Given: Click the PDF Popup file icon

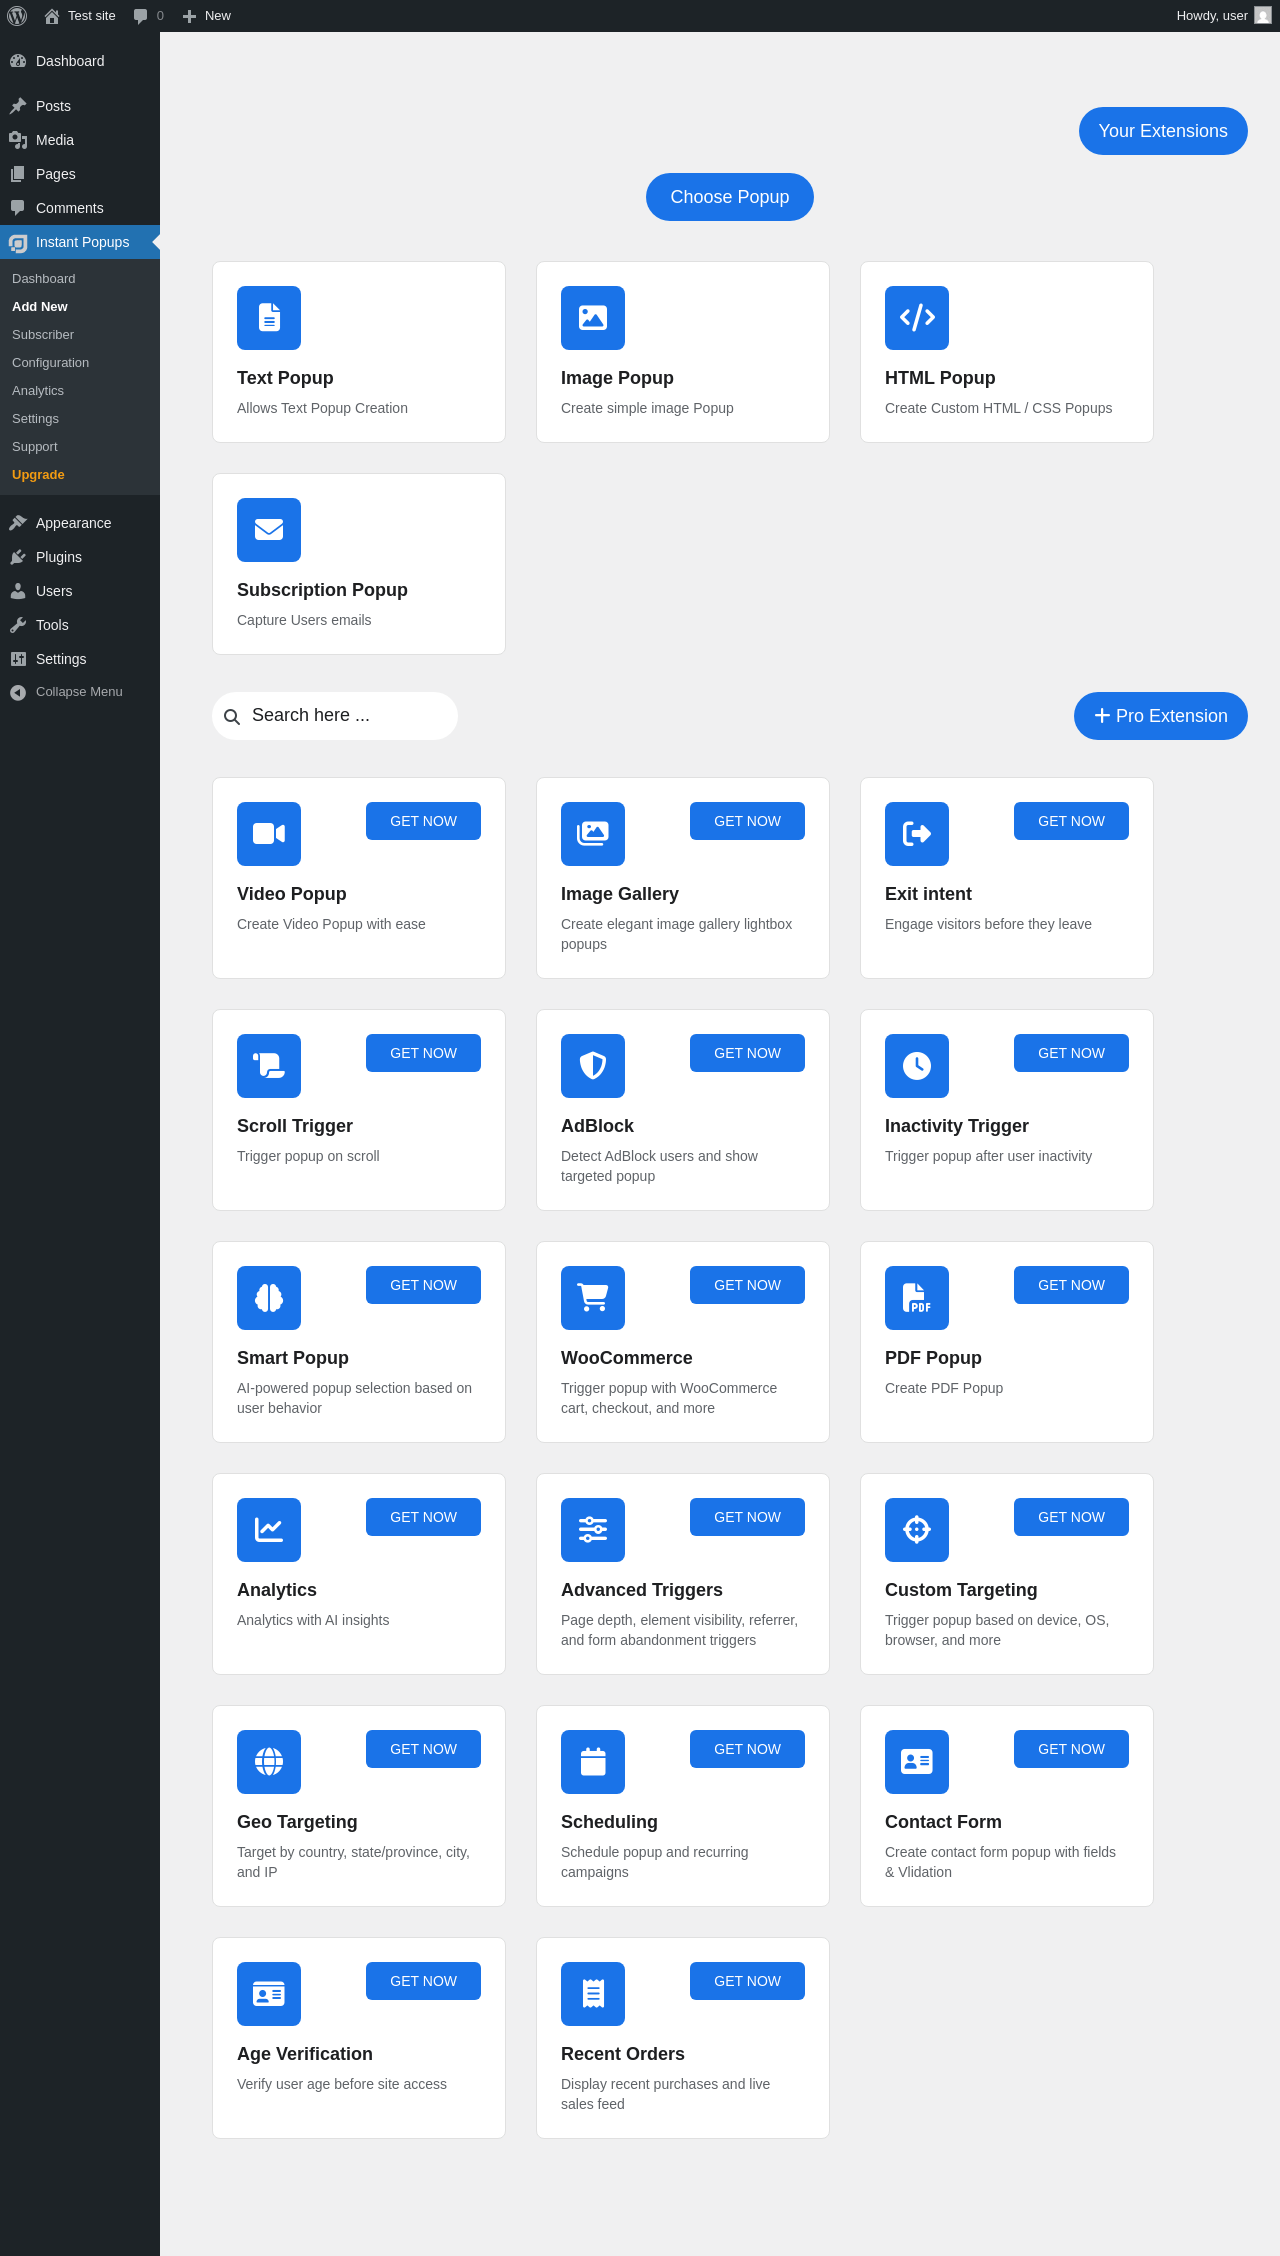Looking at the screenshot, I should 917,1298.
